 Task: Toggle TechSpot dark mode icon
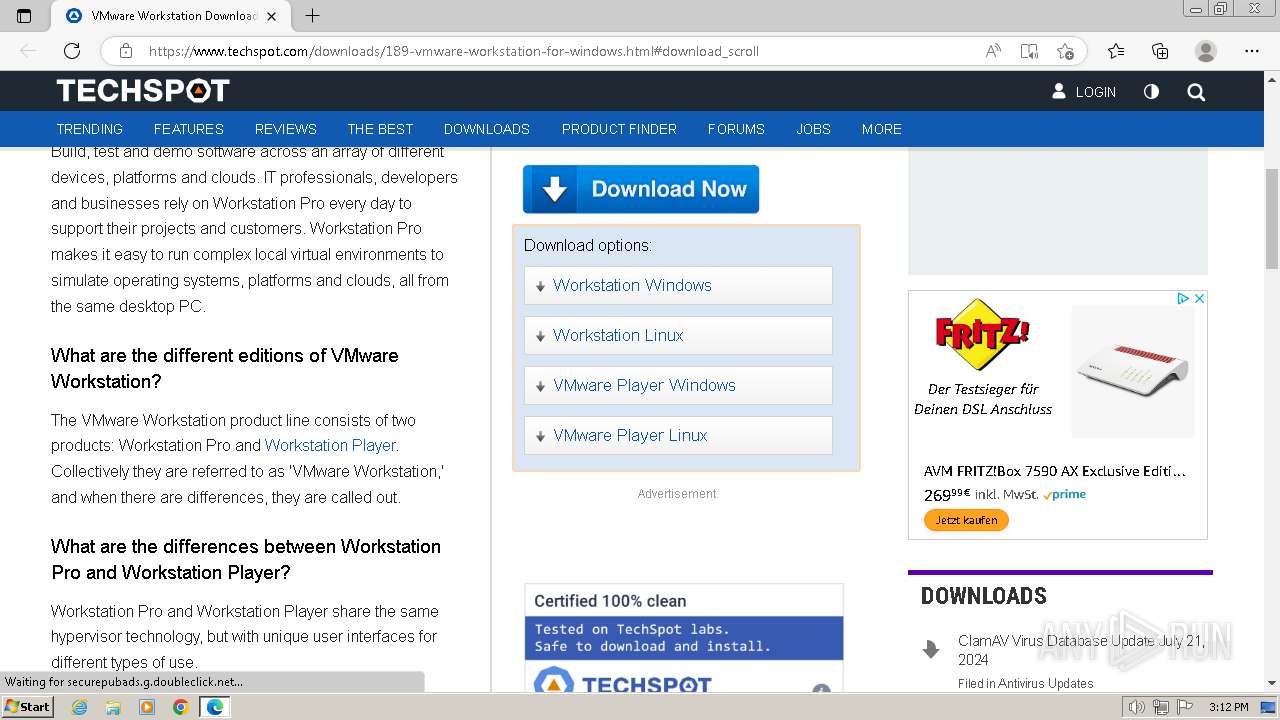pyautogui.click(x=1151, y=91)
